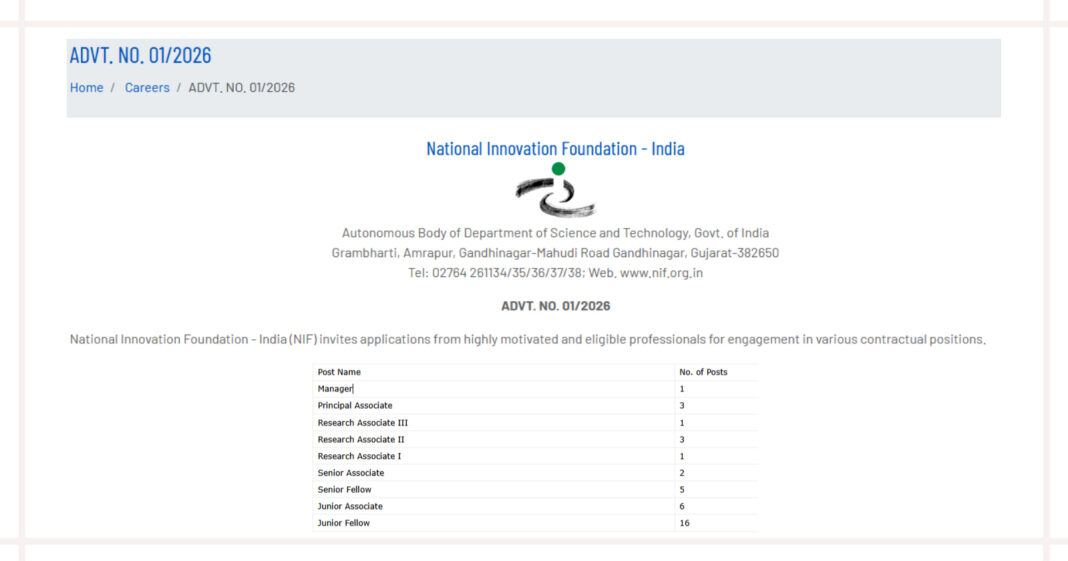Click the post count '6' for Junior Associate
The width and height of the screenshot is (1068, 561).
point(682,506)
